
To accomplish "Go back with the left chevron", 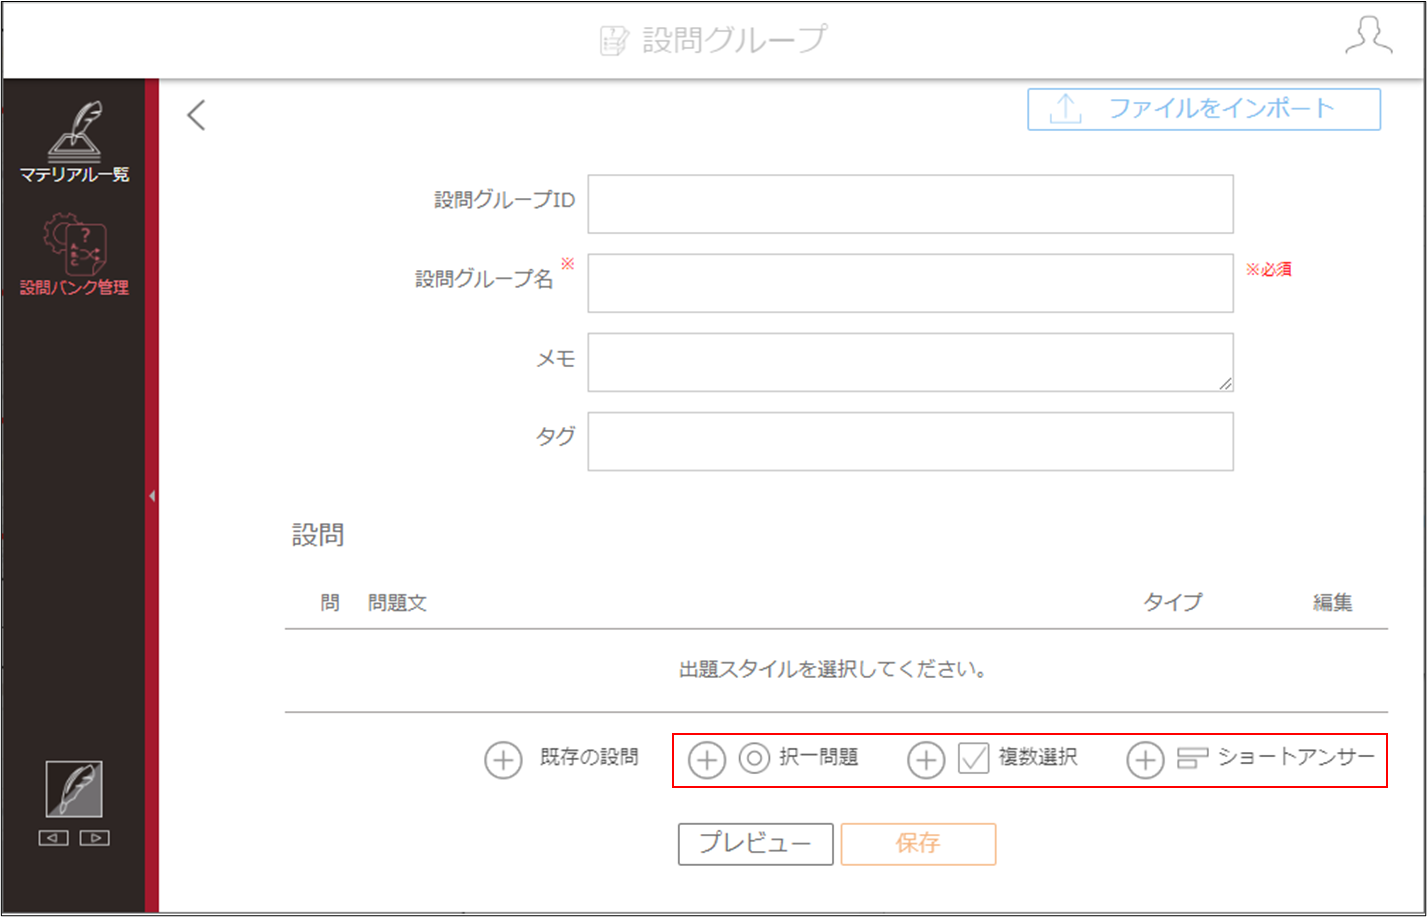I will pos(196,115).
